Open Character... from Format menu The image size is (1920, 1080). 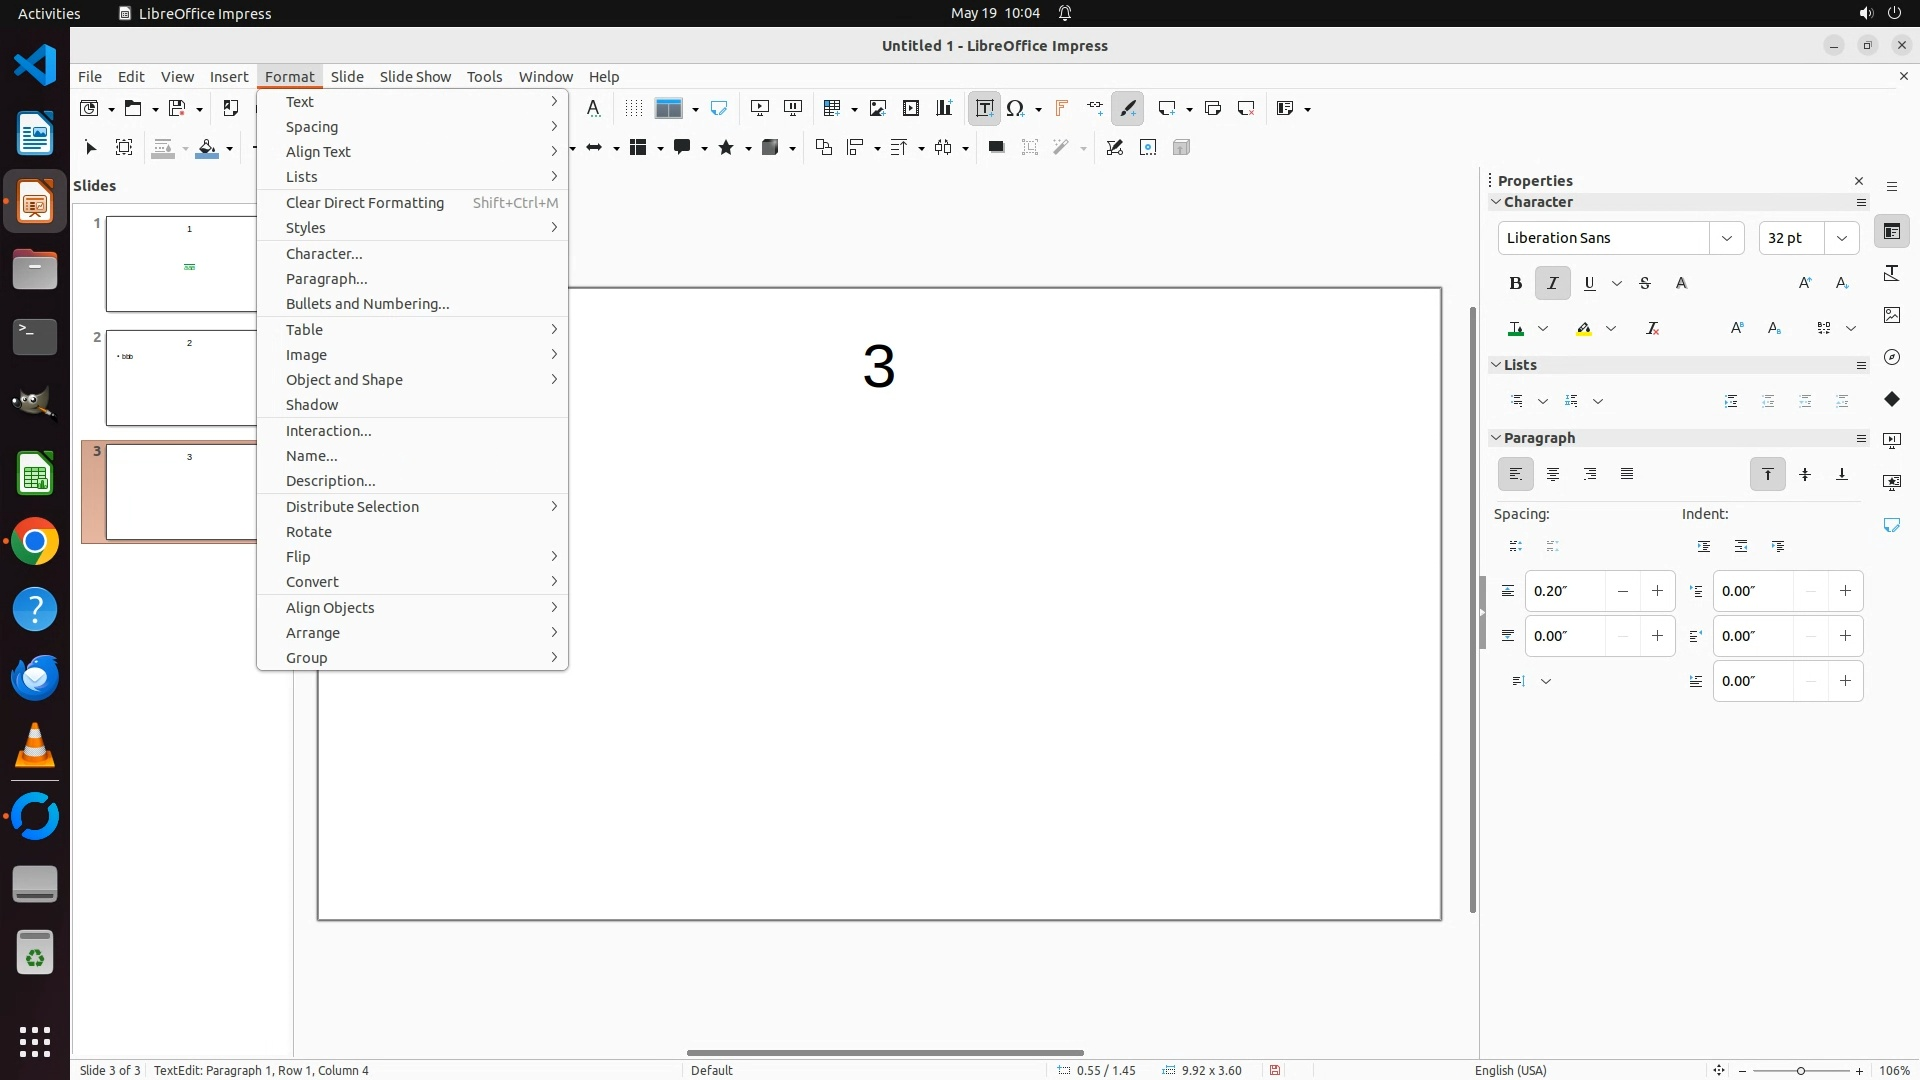coord(324,254)
